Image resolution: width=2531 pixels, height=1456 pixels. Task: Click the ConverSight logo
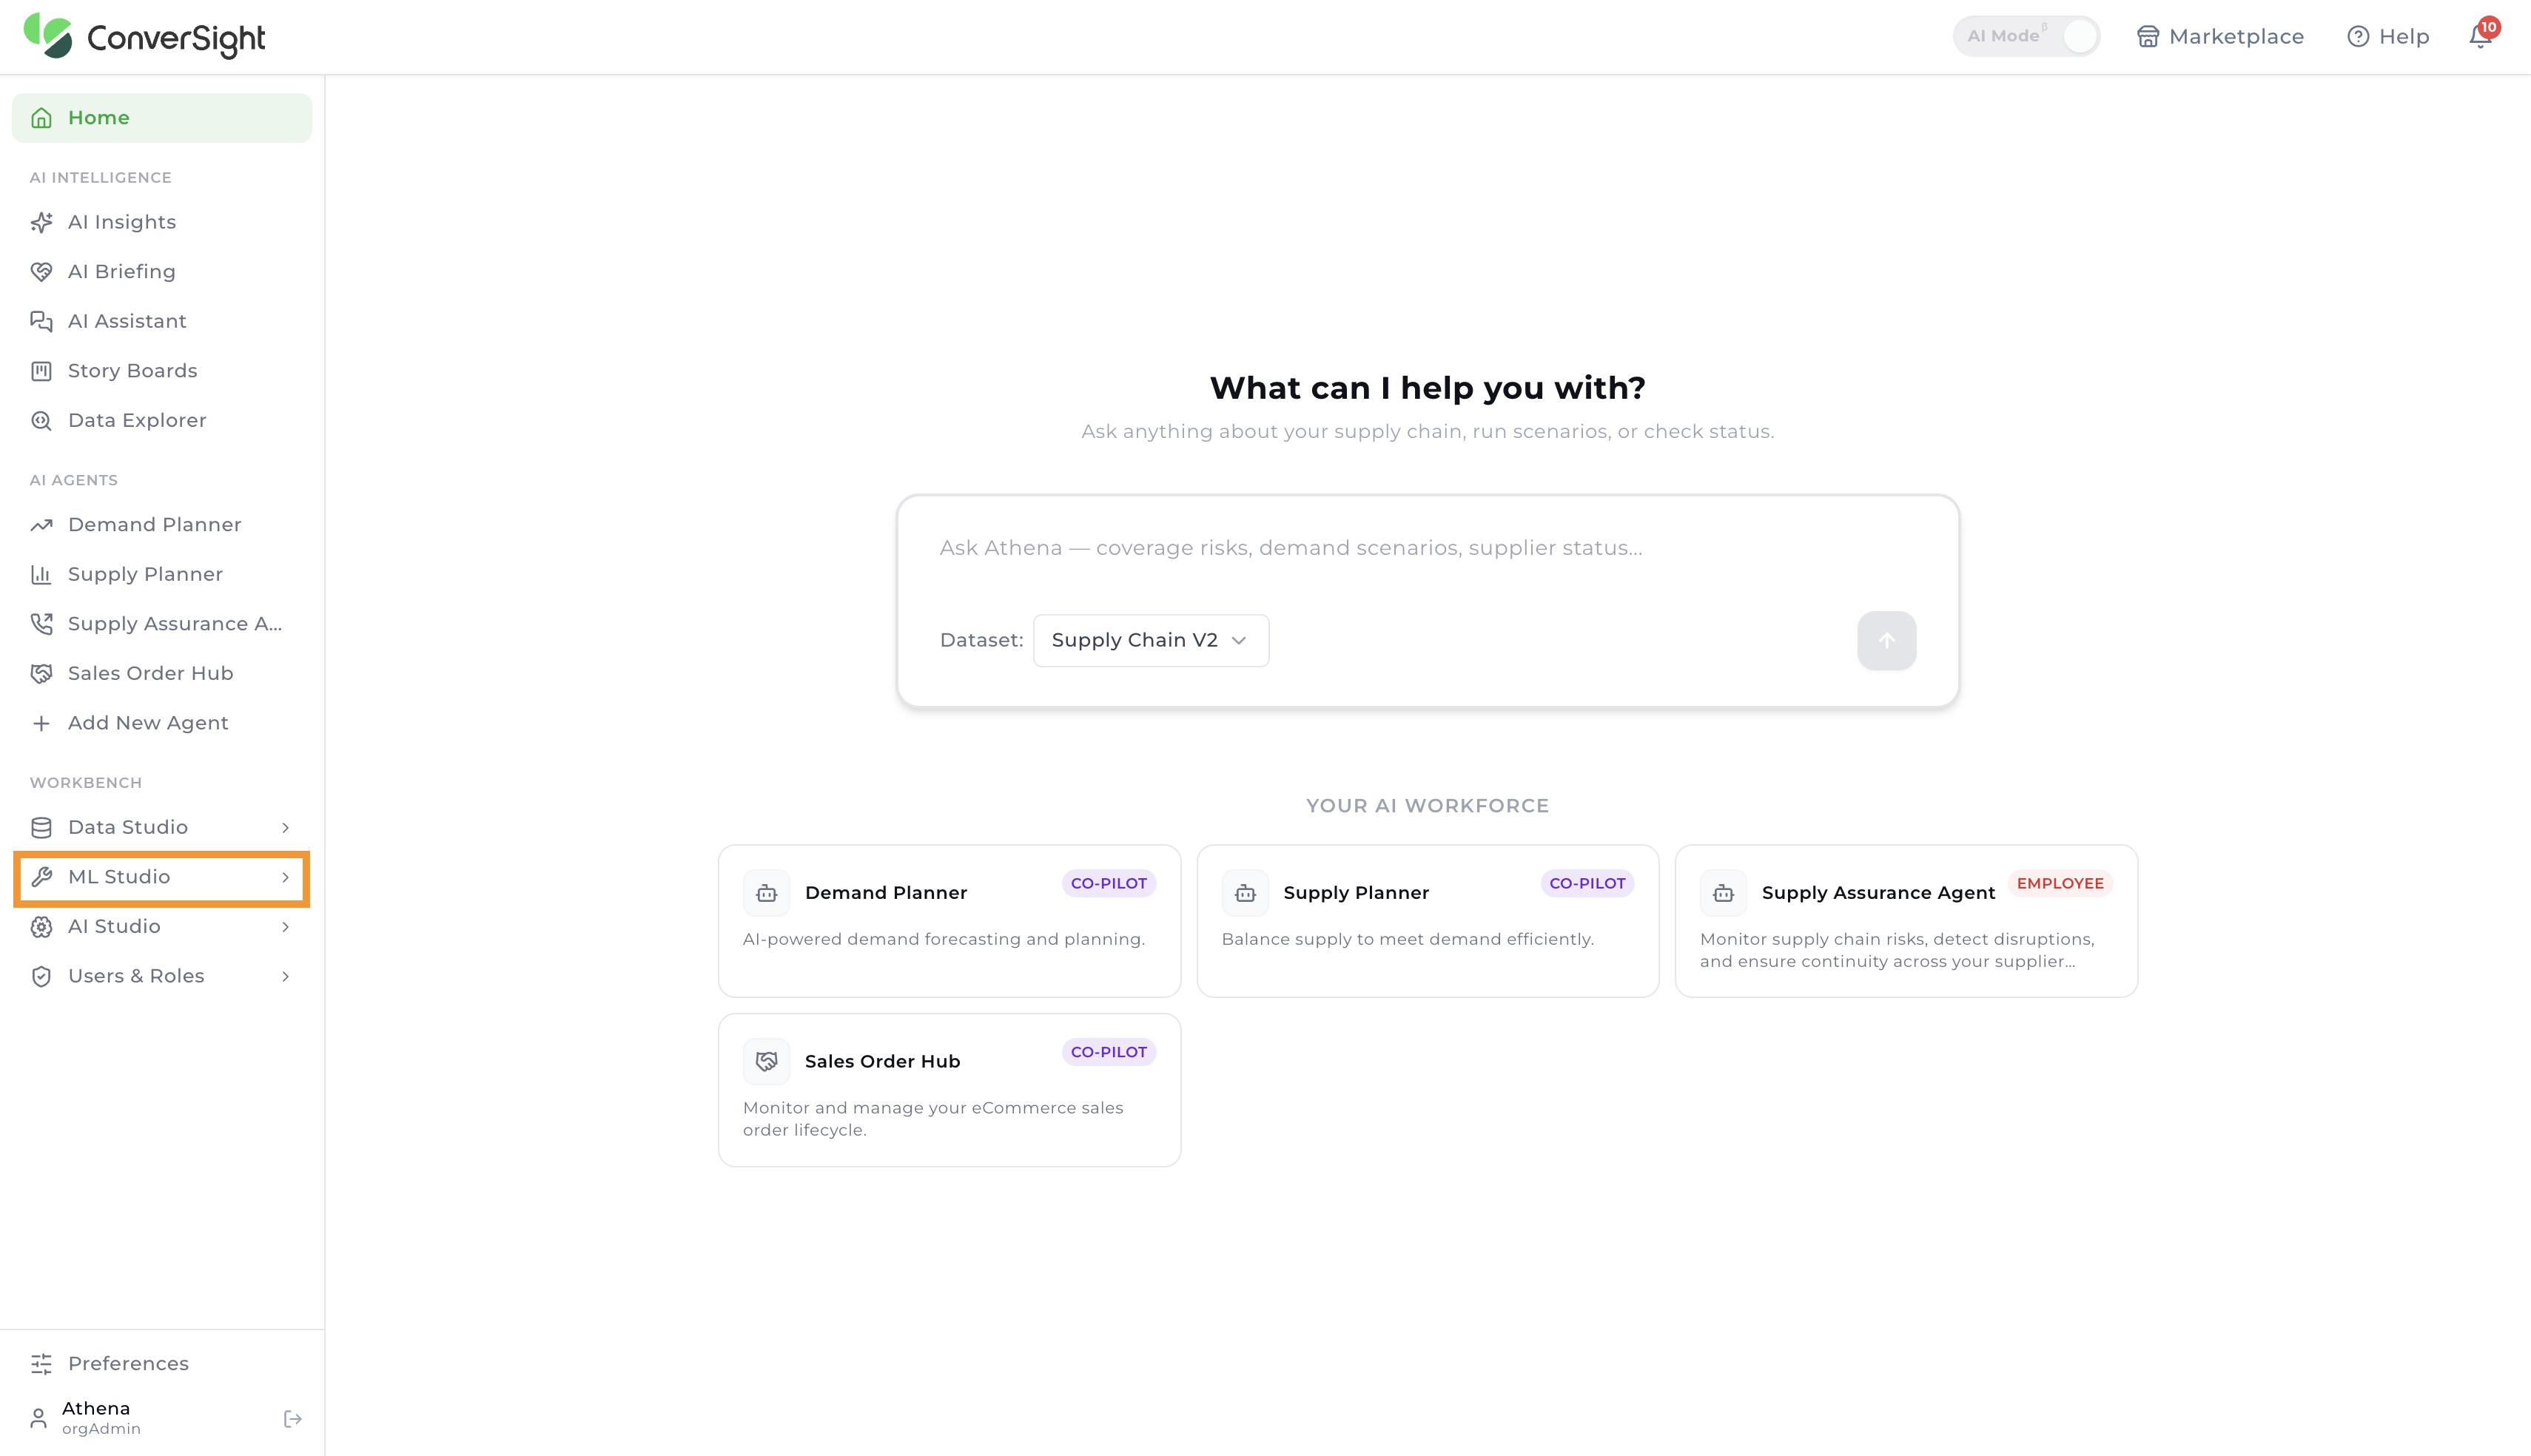tap(145, 37)
